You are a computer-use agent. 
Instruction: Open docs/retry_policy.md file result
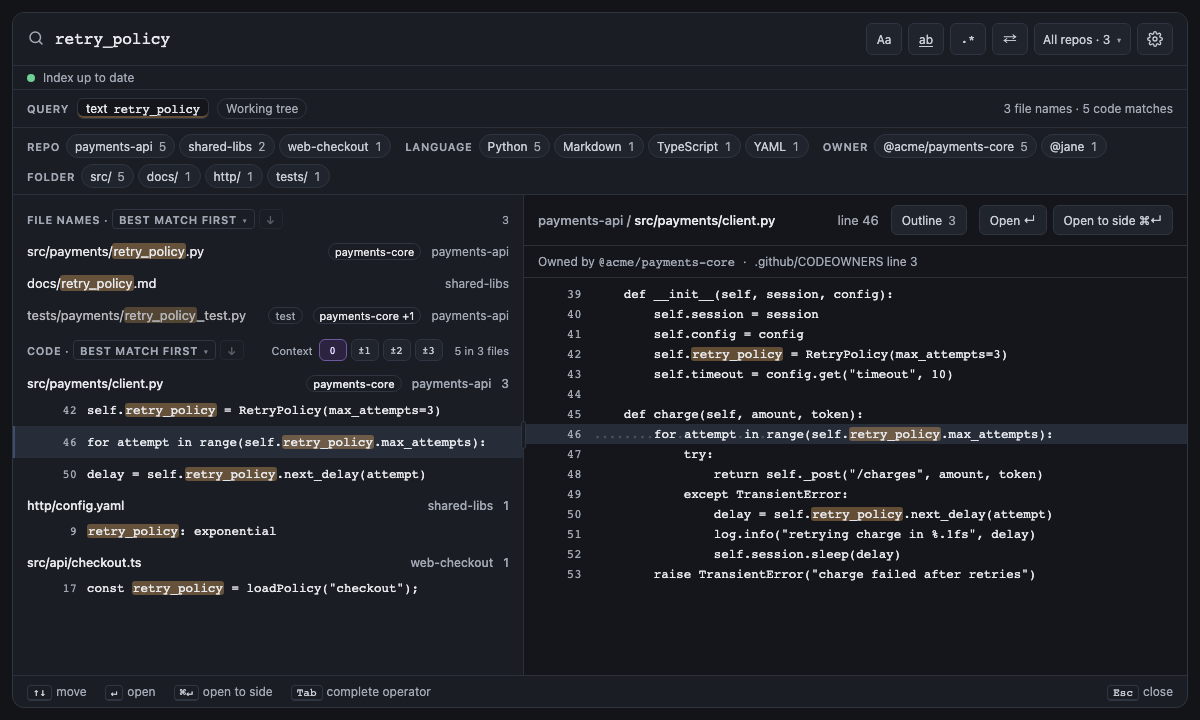pos(268,284)
